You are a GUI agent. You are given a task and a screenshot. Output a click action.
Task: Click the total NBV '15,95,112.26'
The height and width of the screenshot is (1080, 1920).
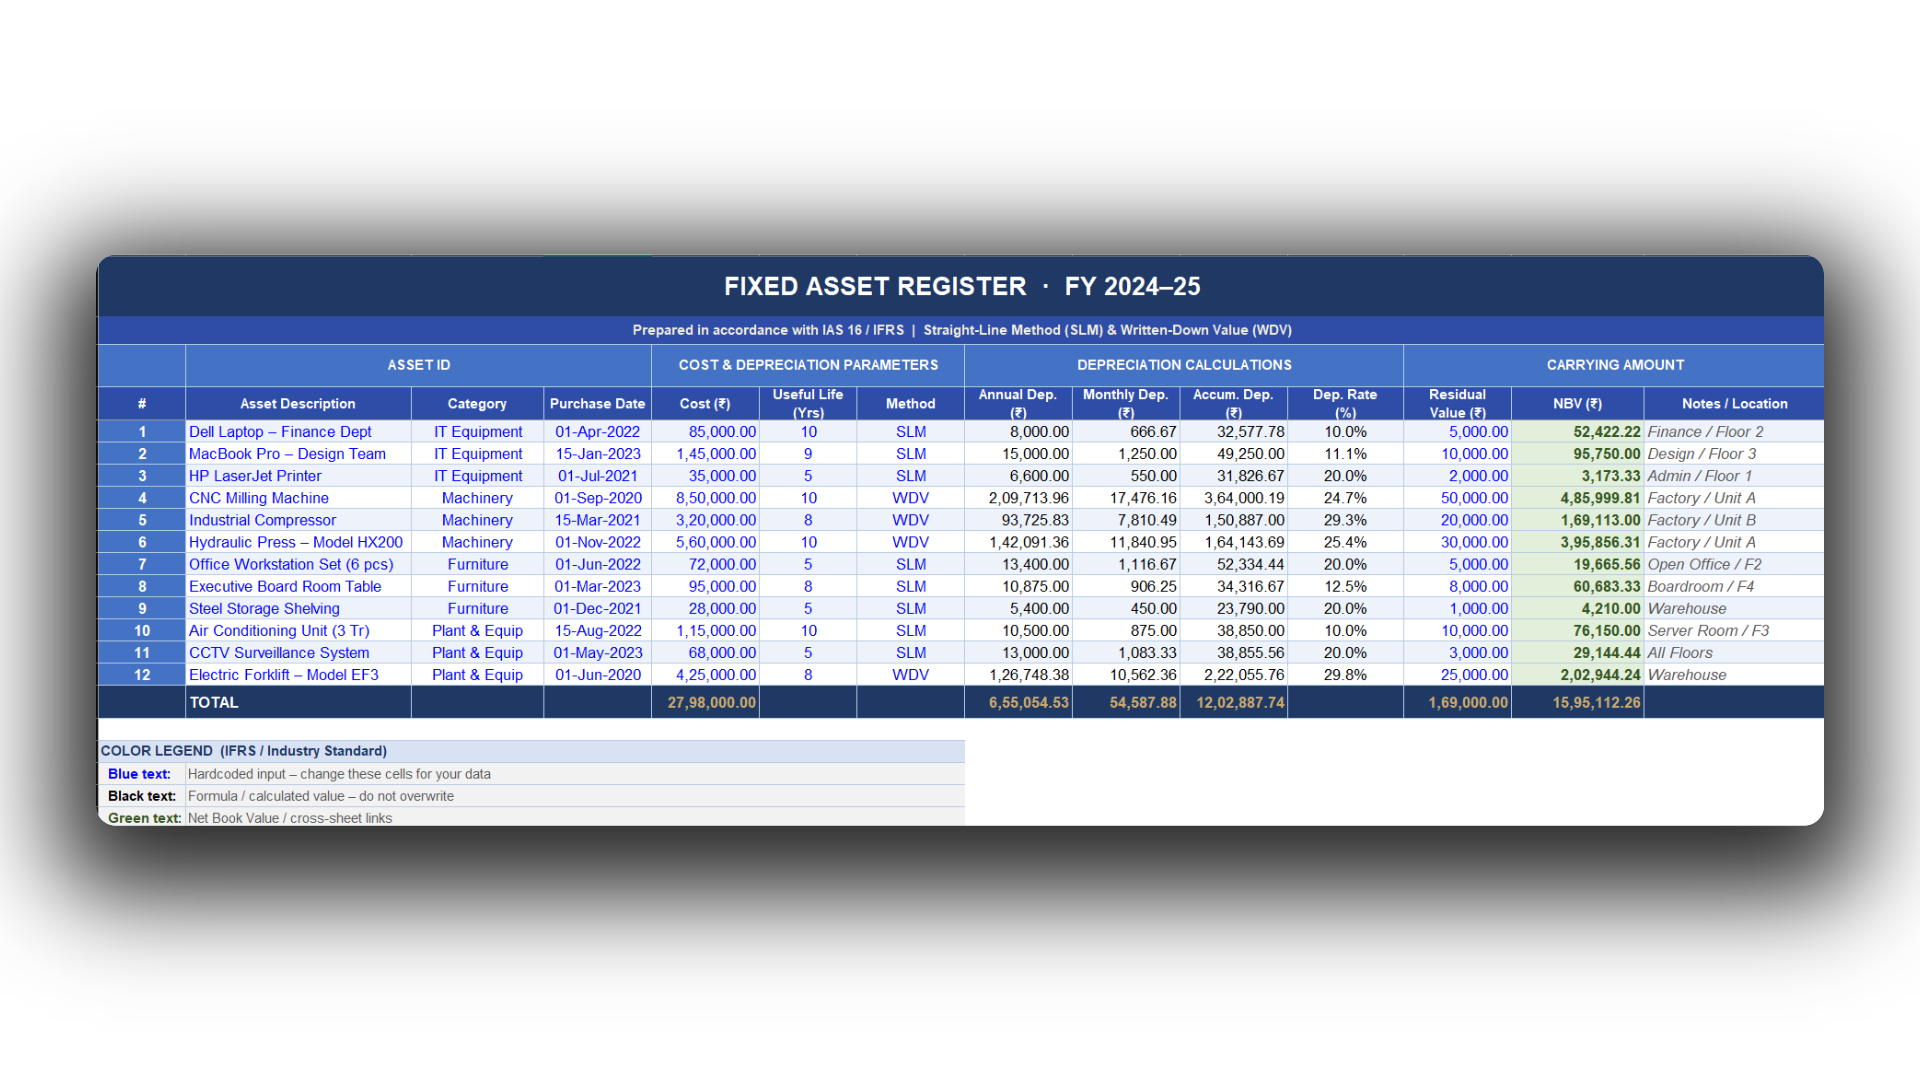coord(1577,703)
